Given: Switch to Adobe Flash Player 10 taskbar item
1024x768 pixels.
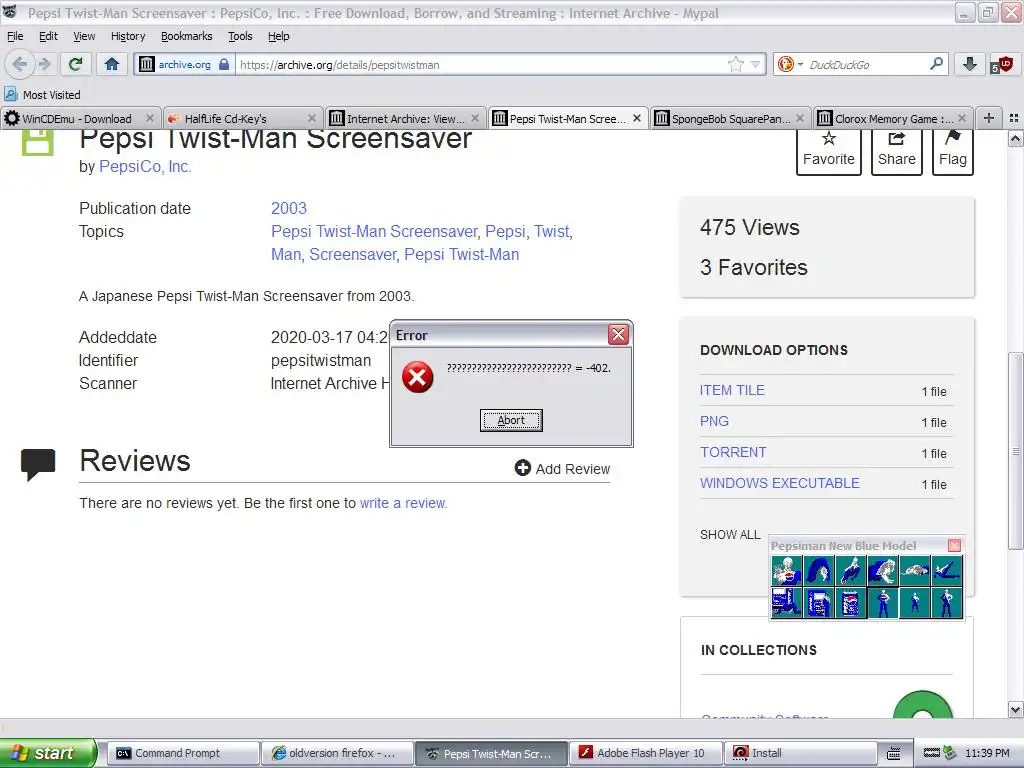Looking at the screenshot, I should tap(646, 753).
